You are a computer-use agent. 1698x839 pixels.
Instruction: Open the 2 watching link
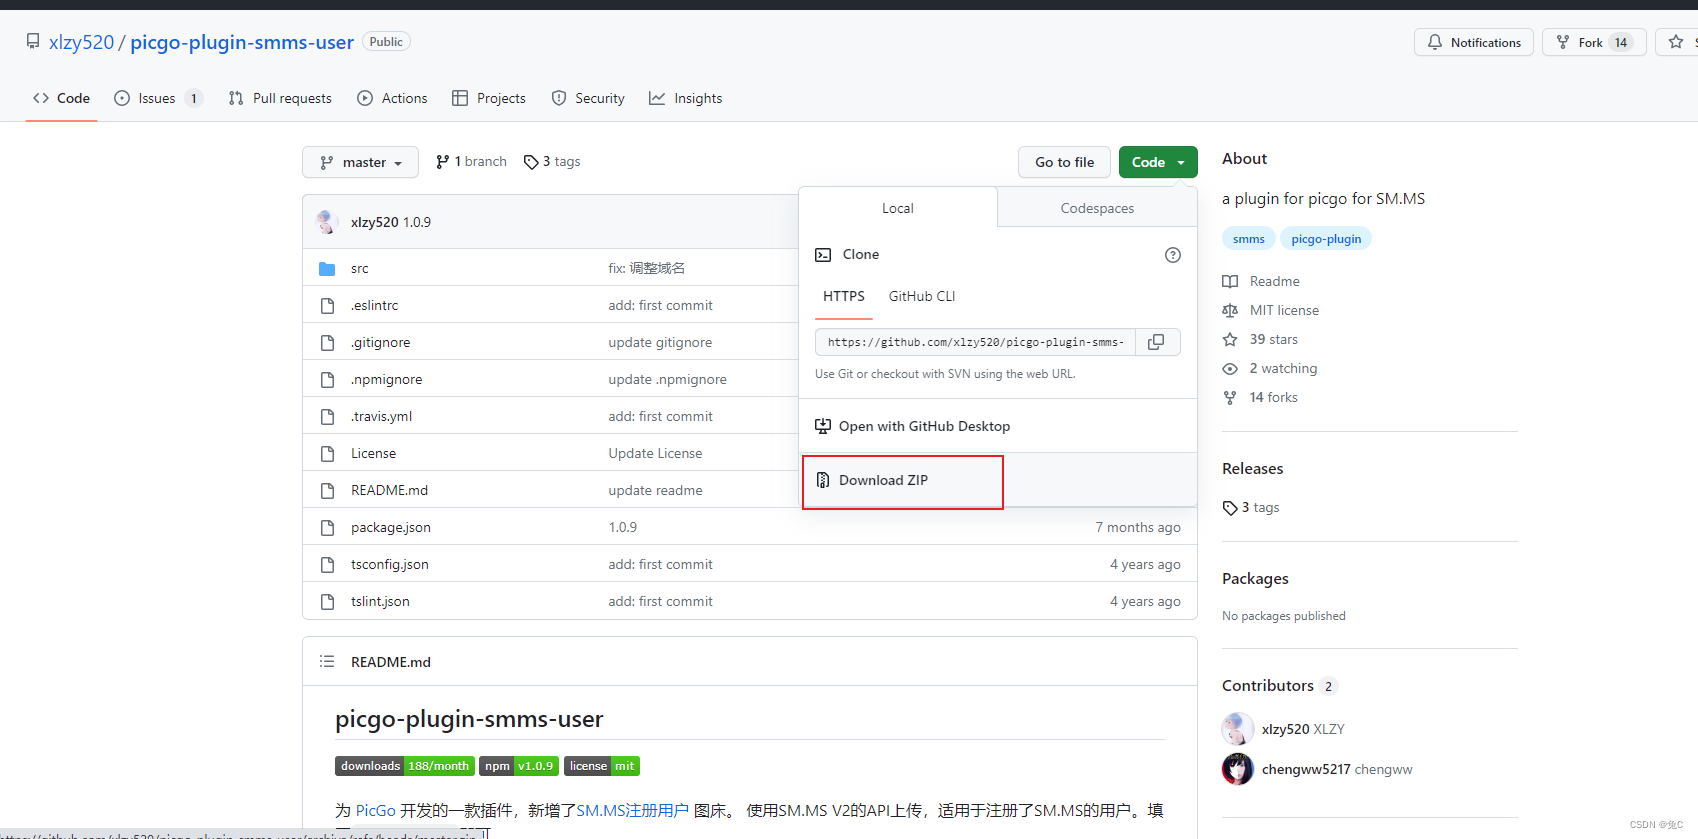1283,368
